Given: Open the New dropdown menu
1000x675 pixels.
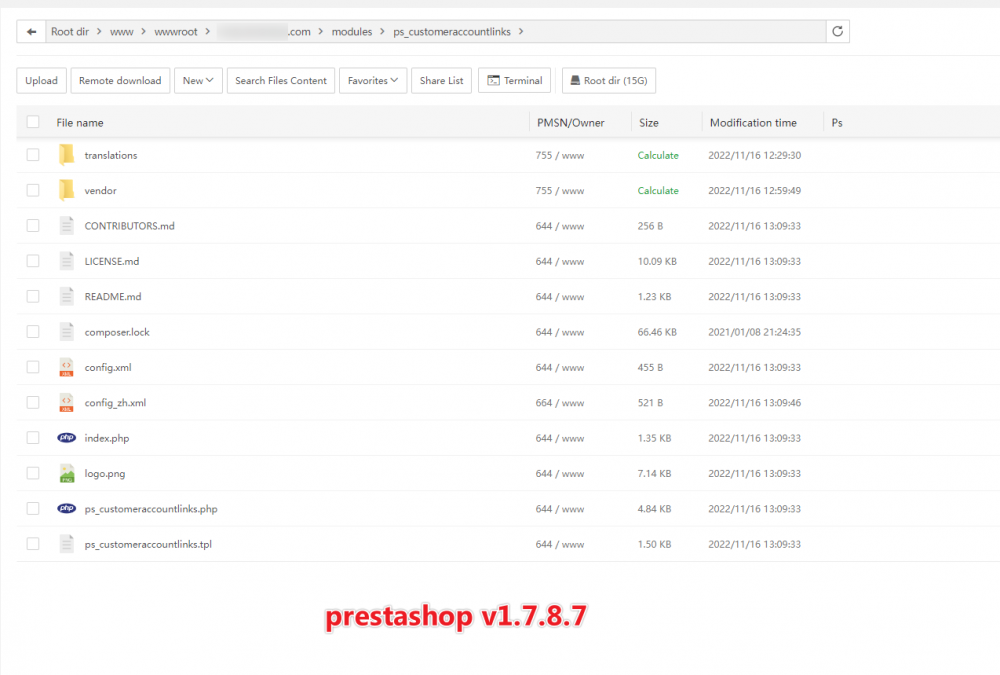Looking at the screenshot, I should pos(197,80).
